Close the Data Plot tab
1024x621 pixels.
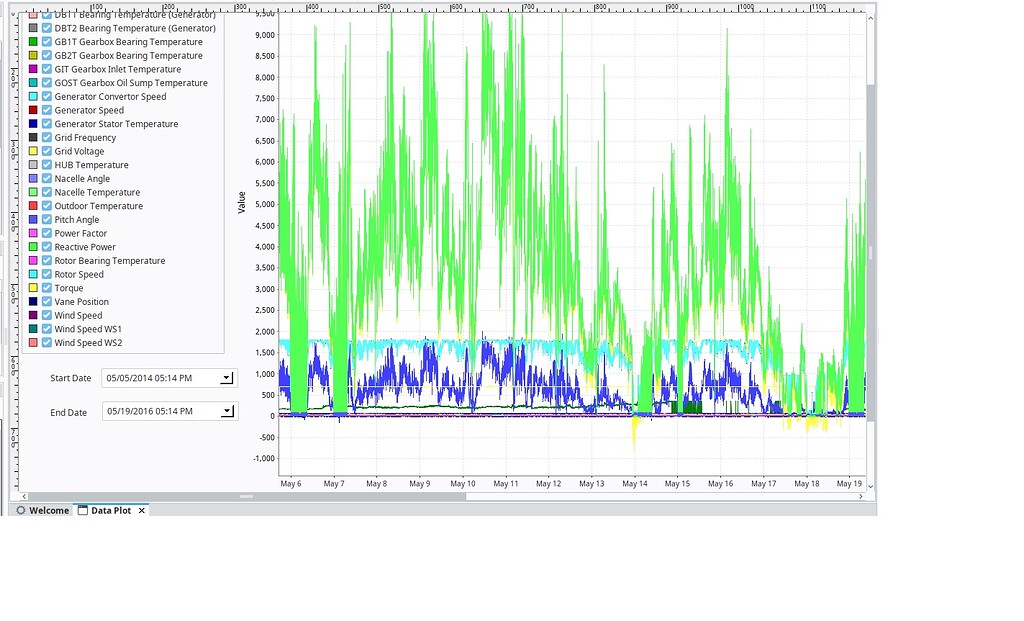point(141,510)
